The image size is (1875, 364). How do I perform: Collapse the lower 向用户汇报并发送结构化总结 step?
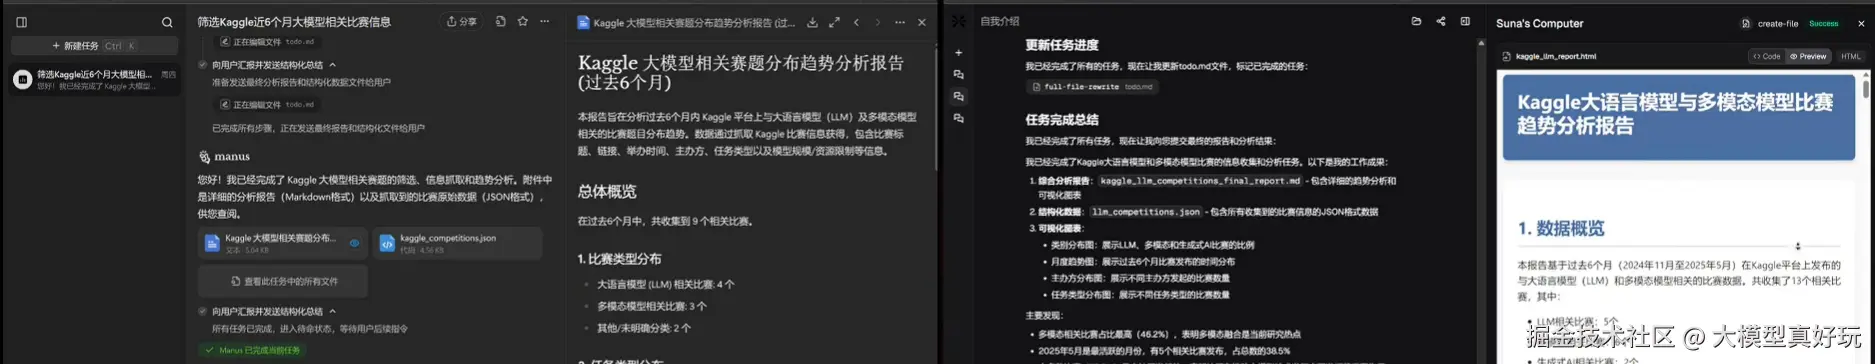click(x=333, y=311)
